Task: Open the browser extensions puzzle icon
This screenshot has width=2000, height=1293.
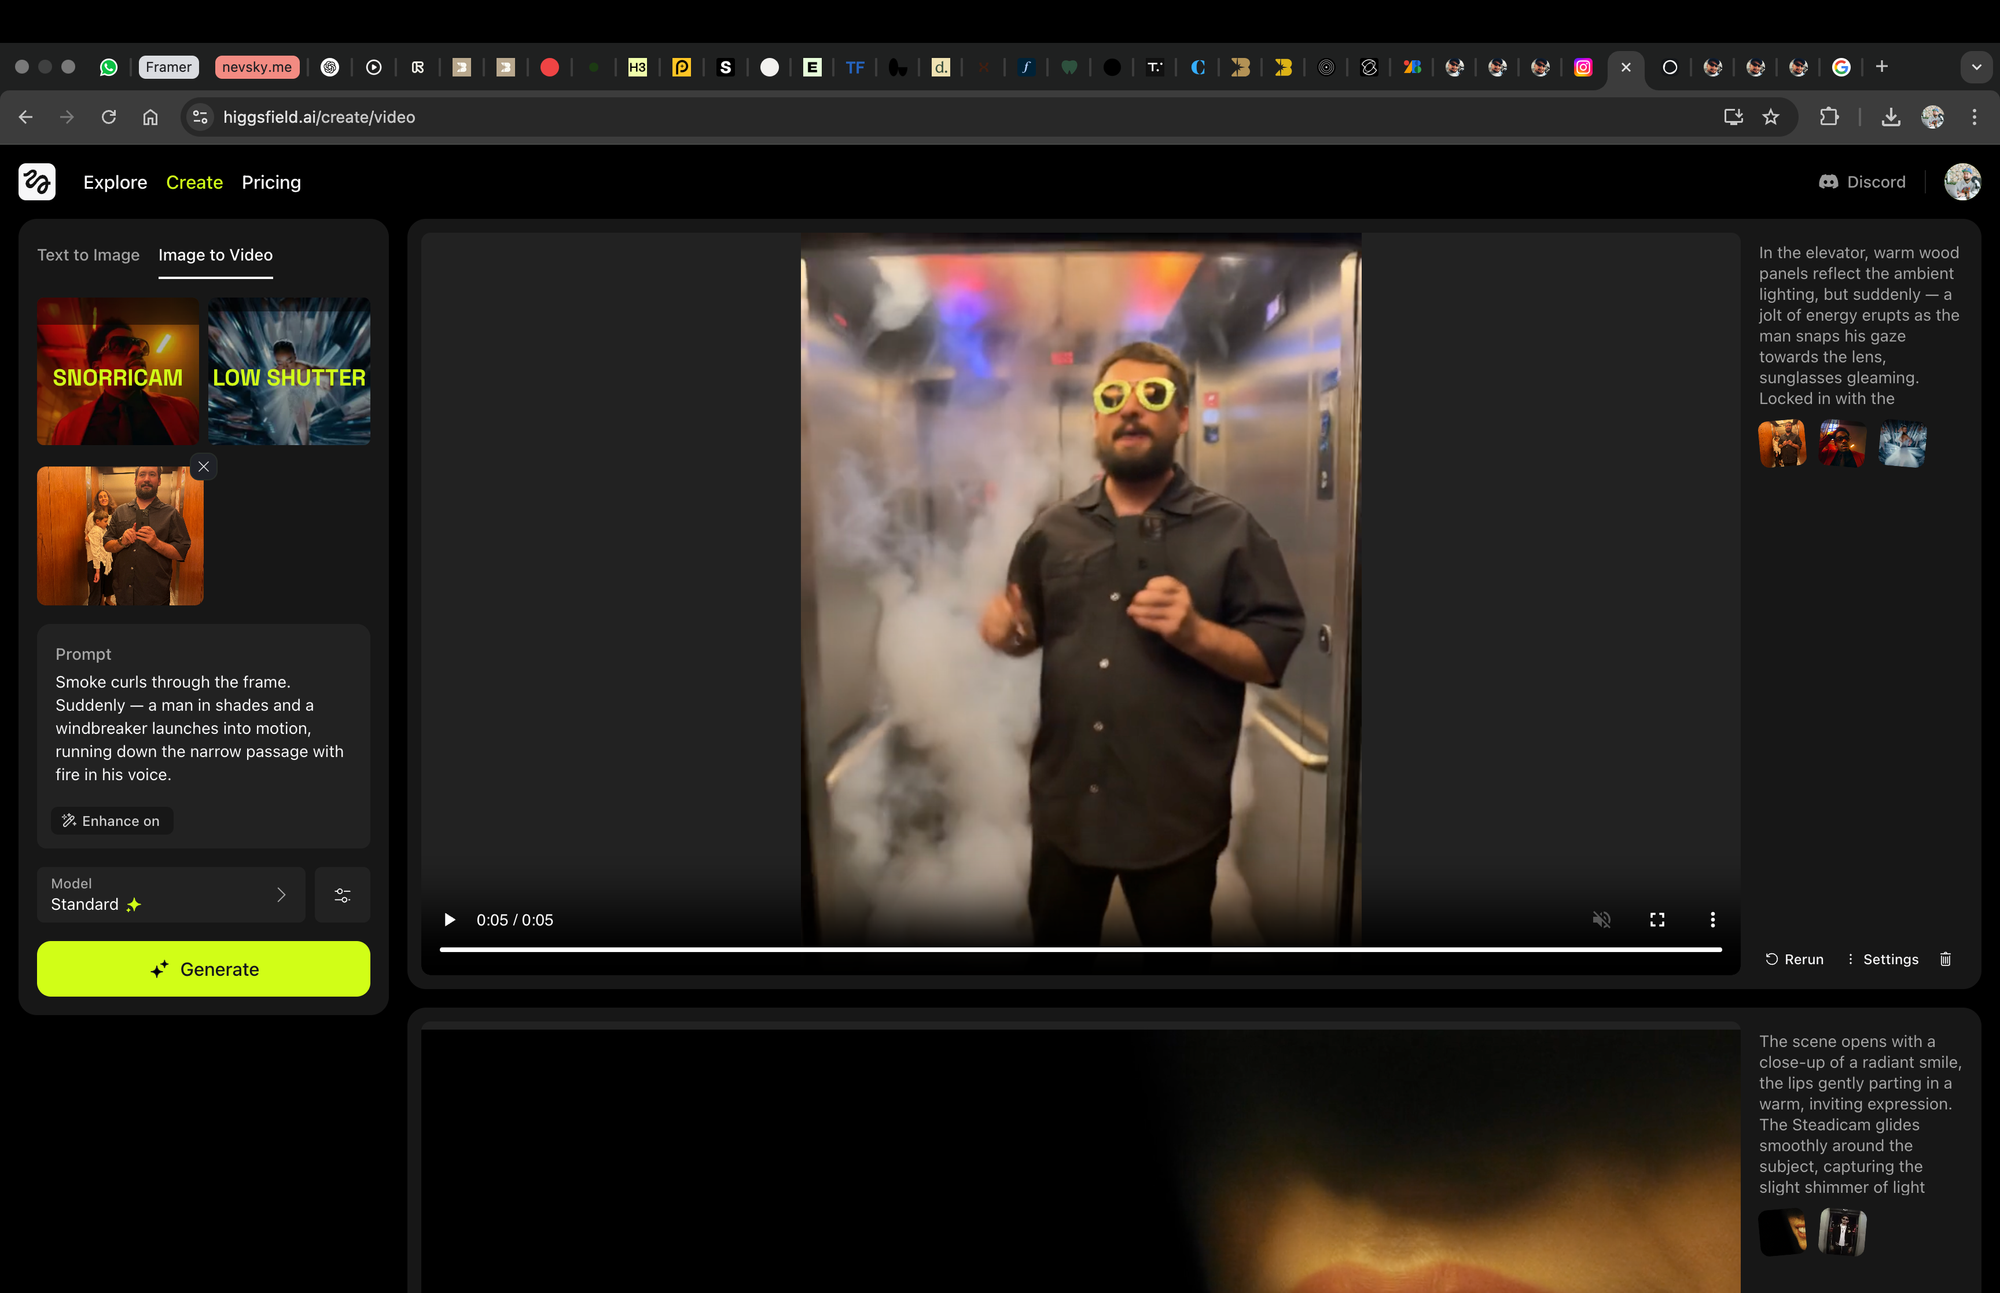Action: pyautogui.click(x=1829, y=117)
